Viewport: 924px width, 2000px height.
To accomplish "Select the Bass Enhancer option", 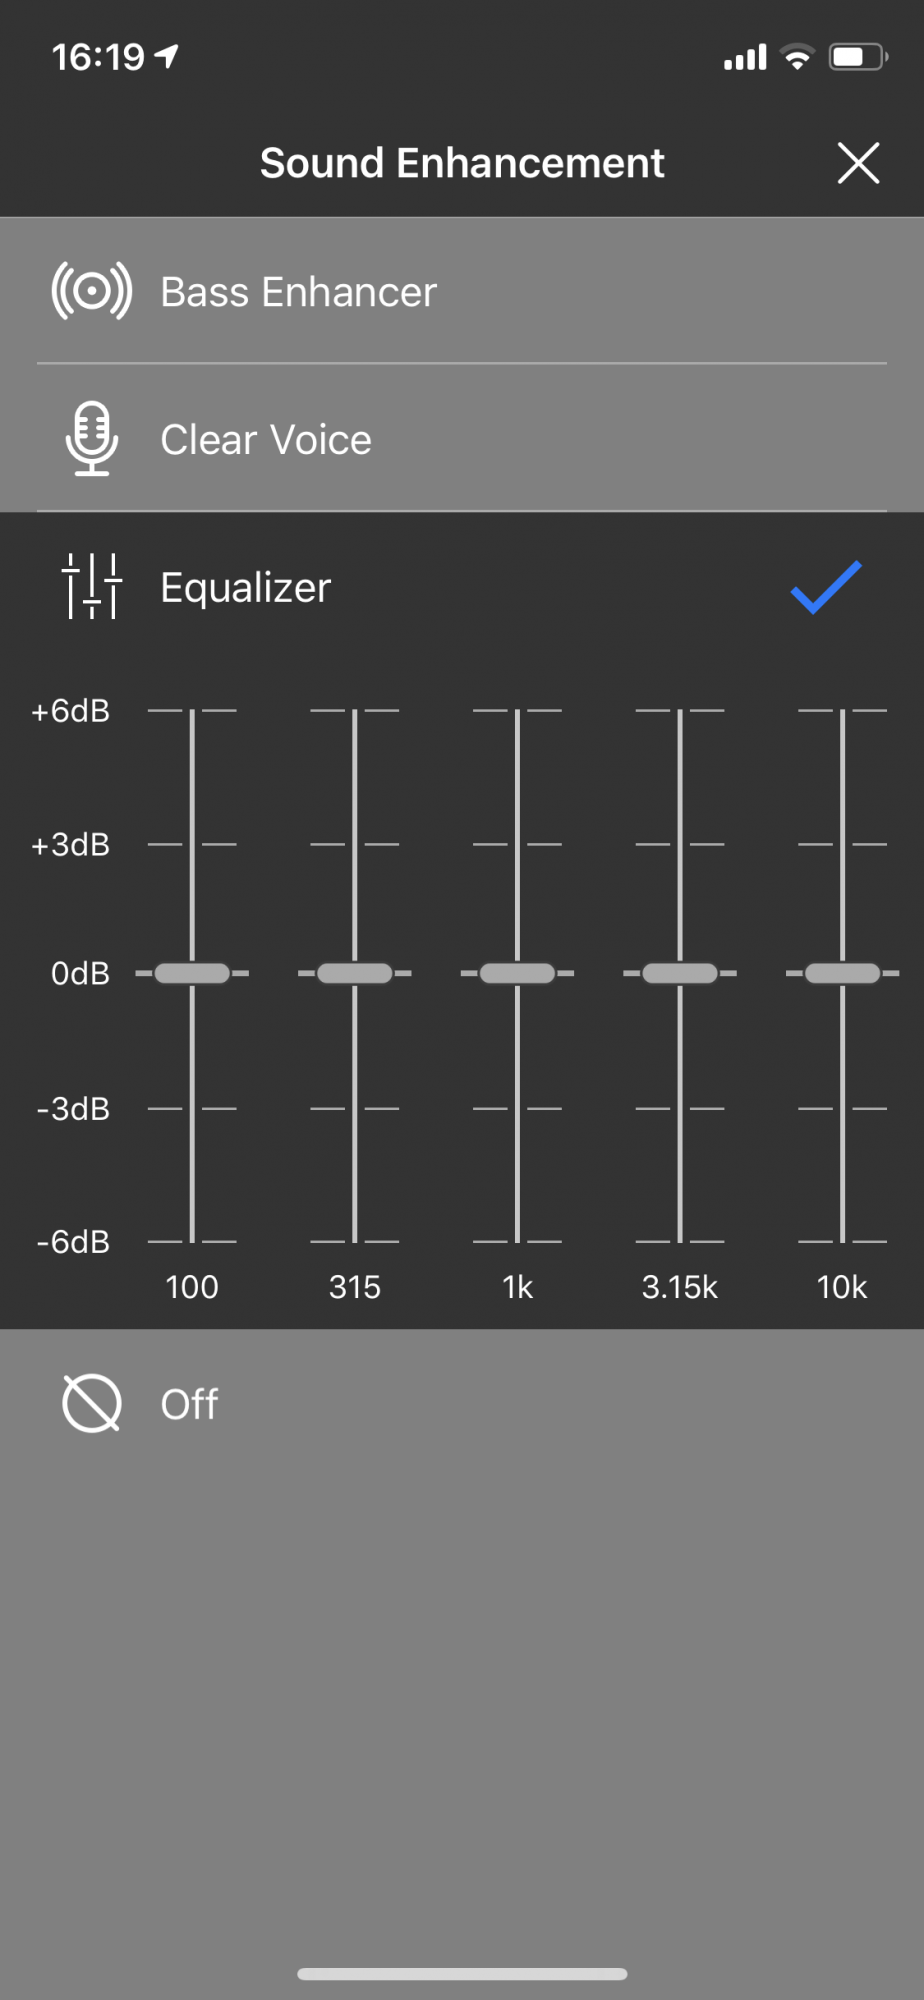I will pos(298,292).
